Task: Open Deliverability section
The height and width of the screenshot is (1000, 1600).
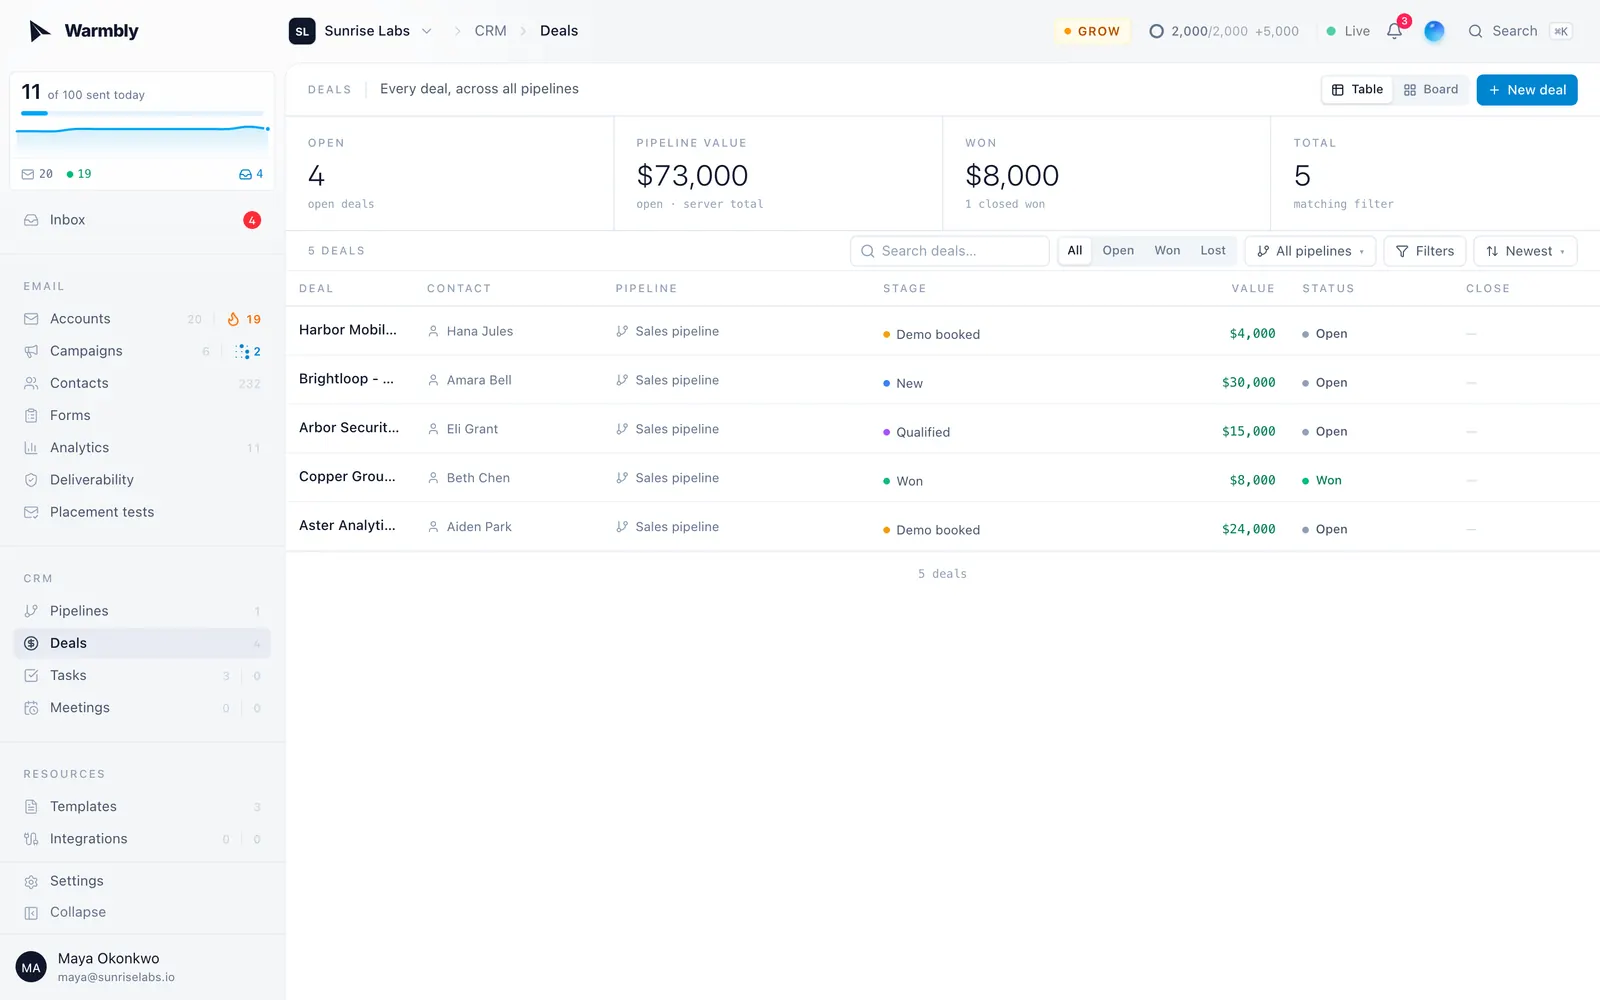Action: (x=142, y=480)
